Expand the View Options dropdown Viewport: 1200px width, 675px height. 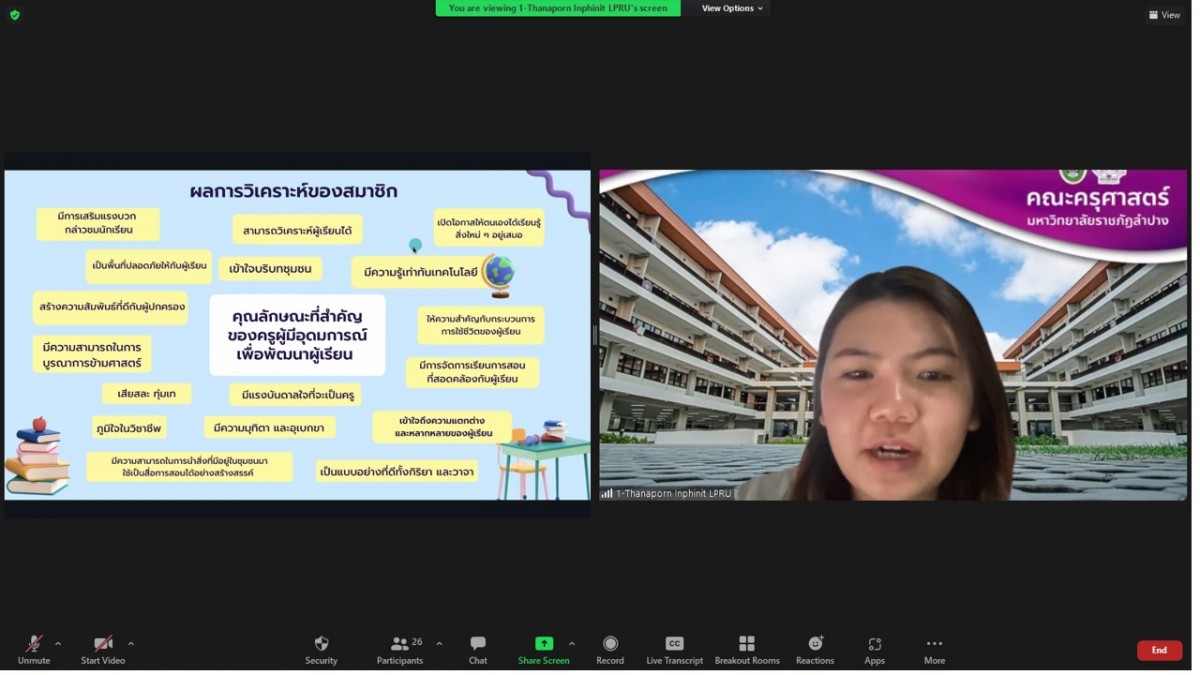click(732, 8)
